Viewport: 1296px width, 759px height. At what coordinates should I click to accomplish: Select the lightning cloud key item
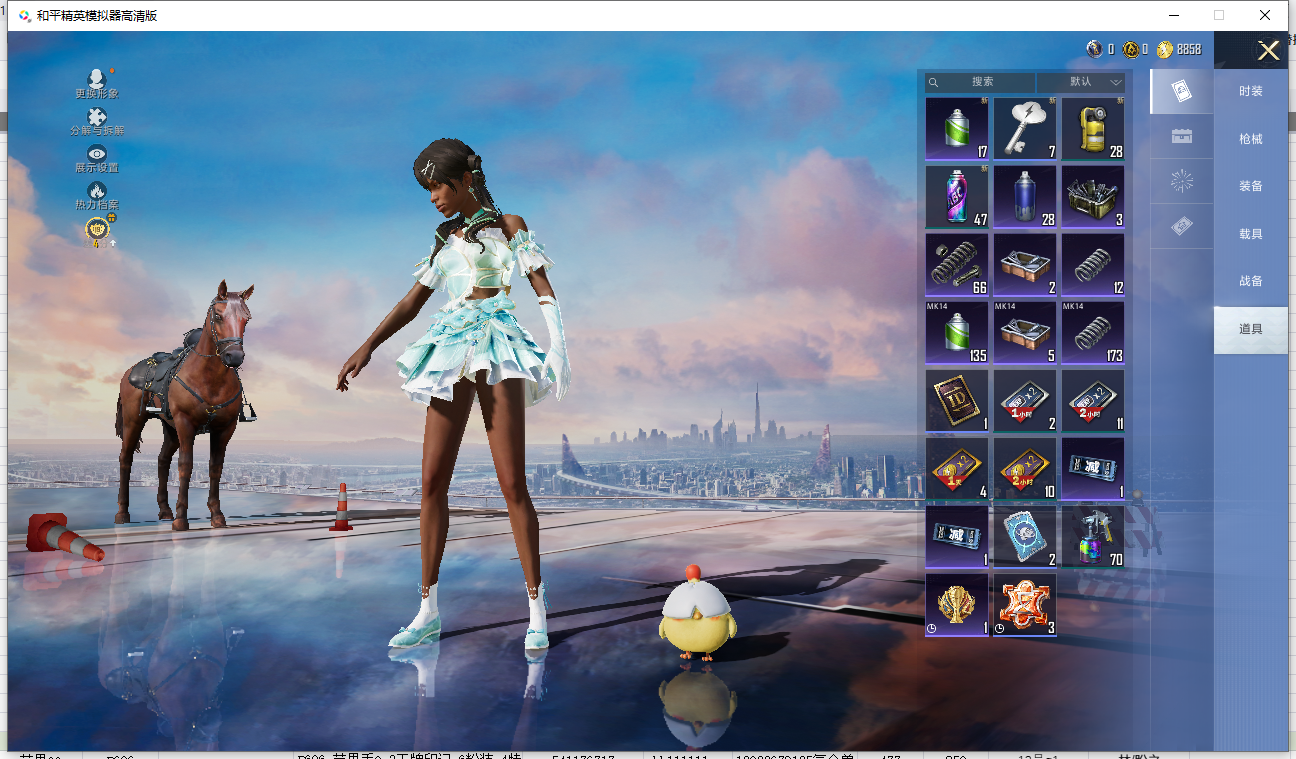click(1024, 129)
